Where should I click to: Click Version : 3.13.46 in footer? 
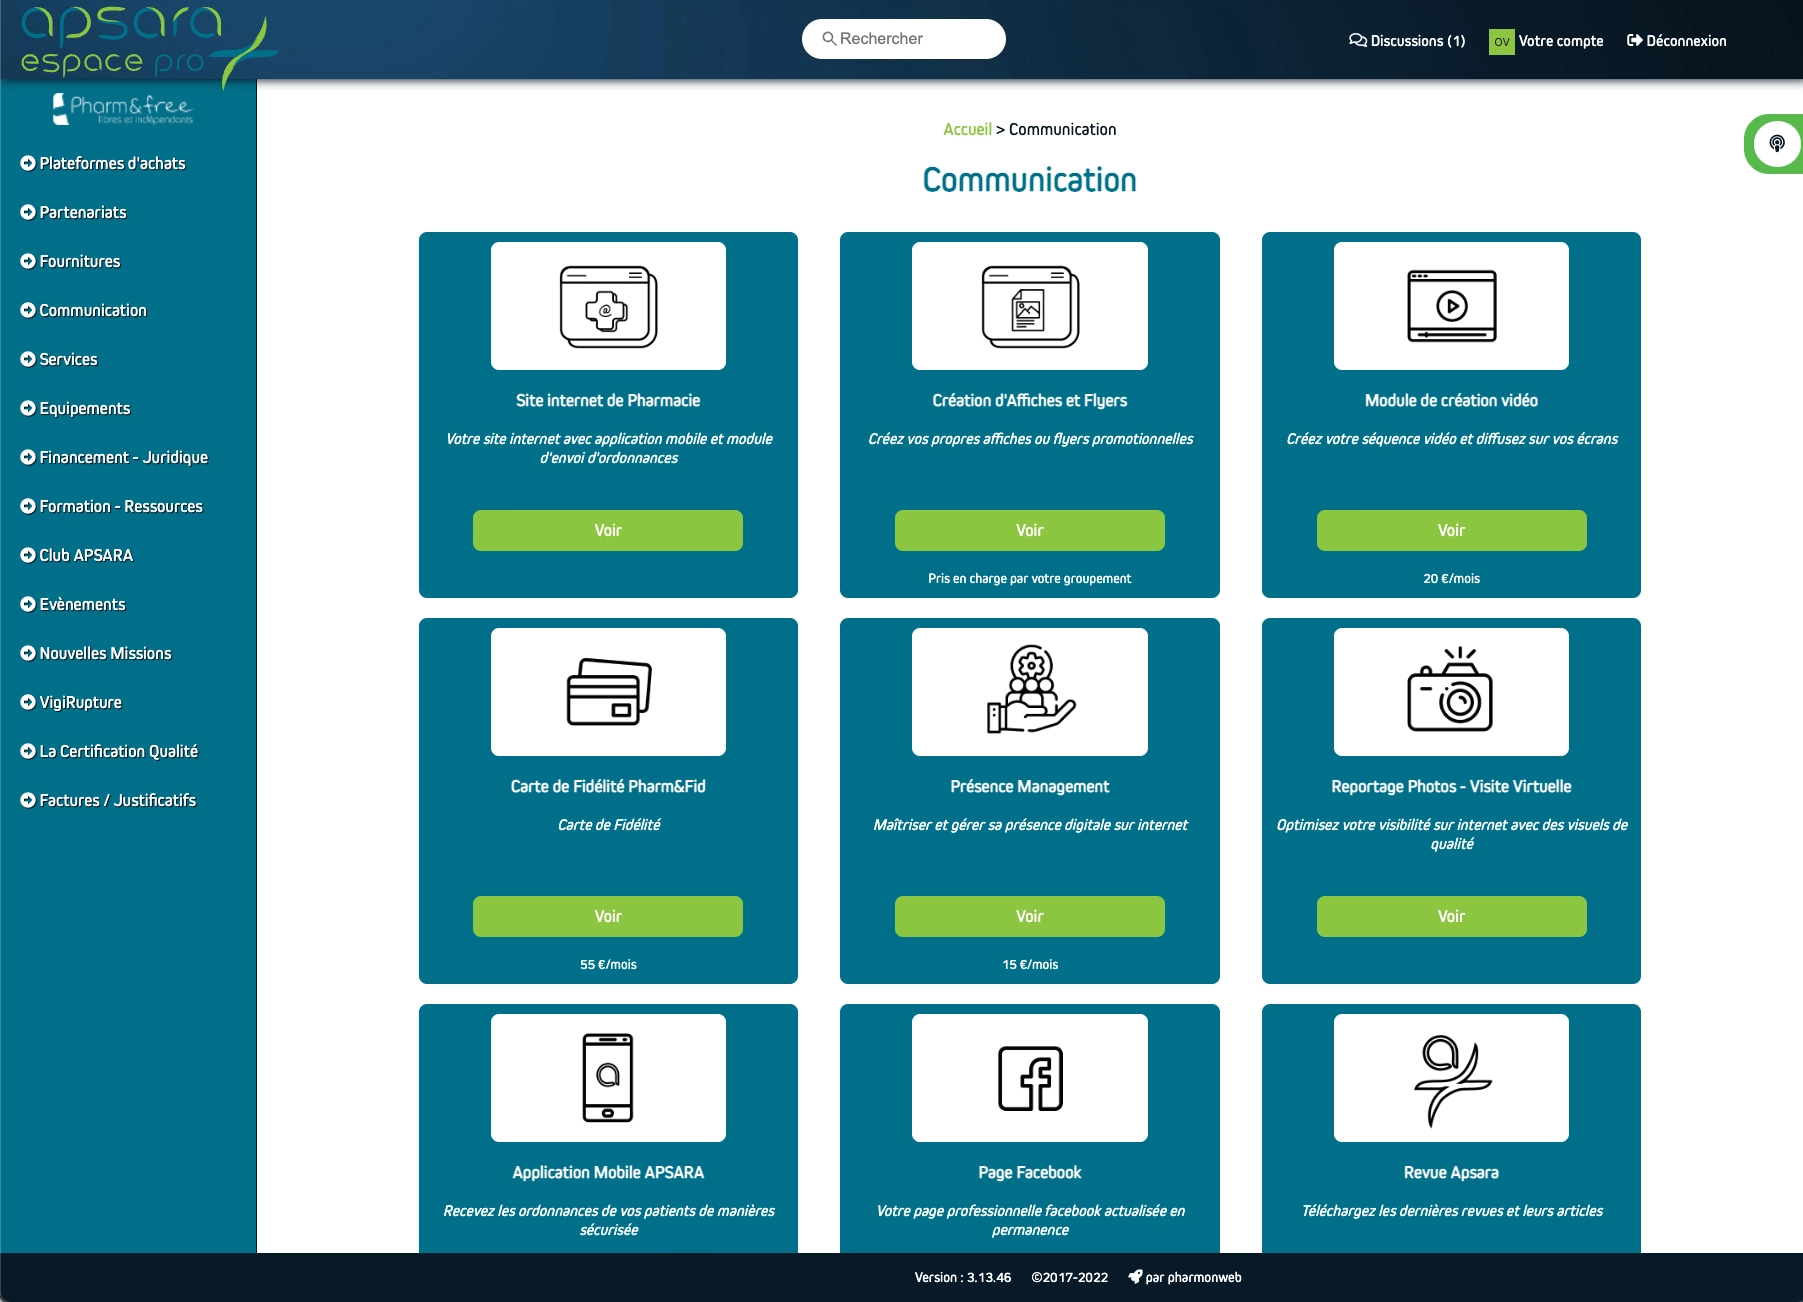(962, 1277)
